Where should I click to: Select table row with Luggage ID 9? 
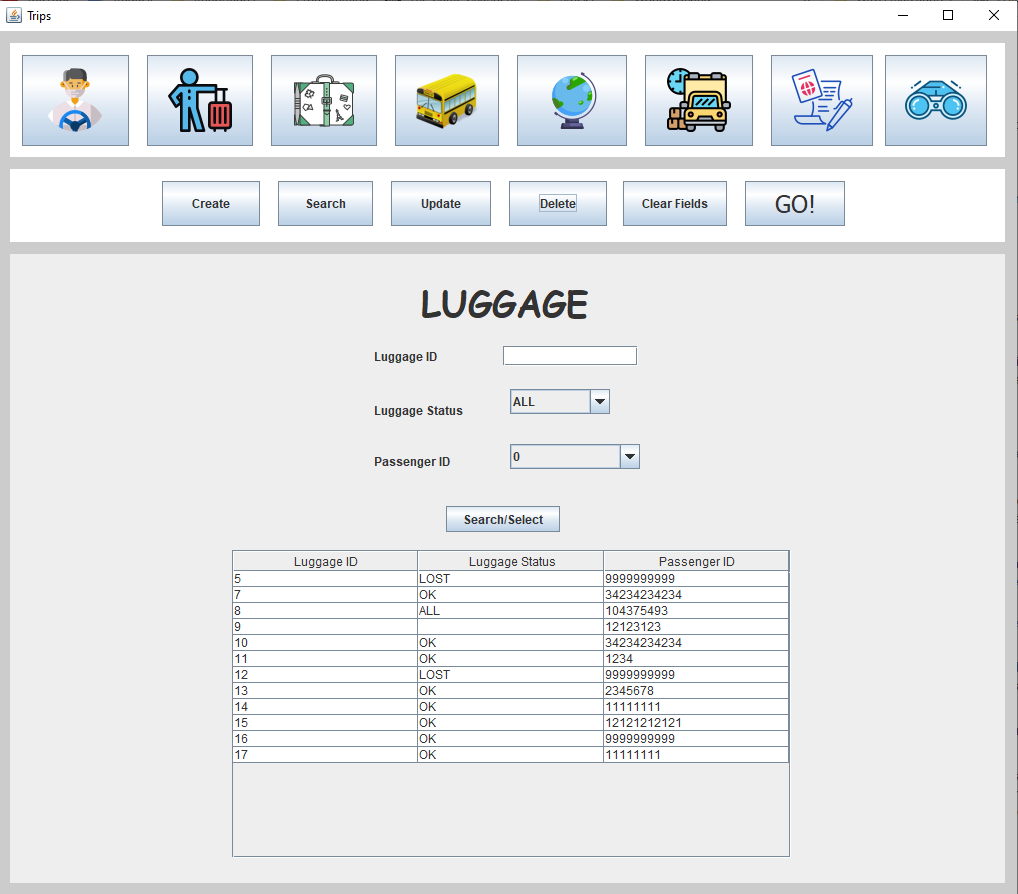click(x=511, y=627)
